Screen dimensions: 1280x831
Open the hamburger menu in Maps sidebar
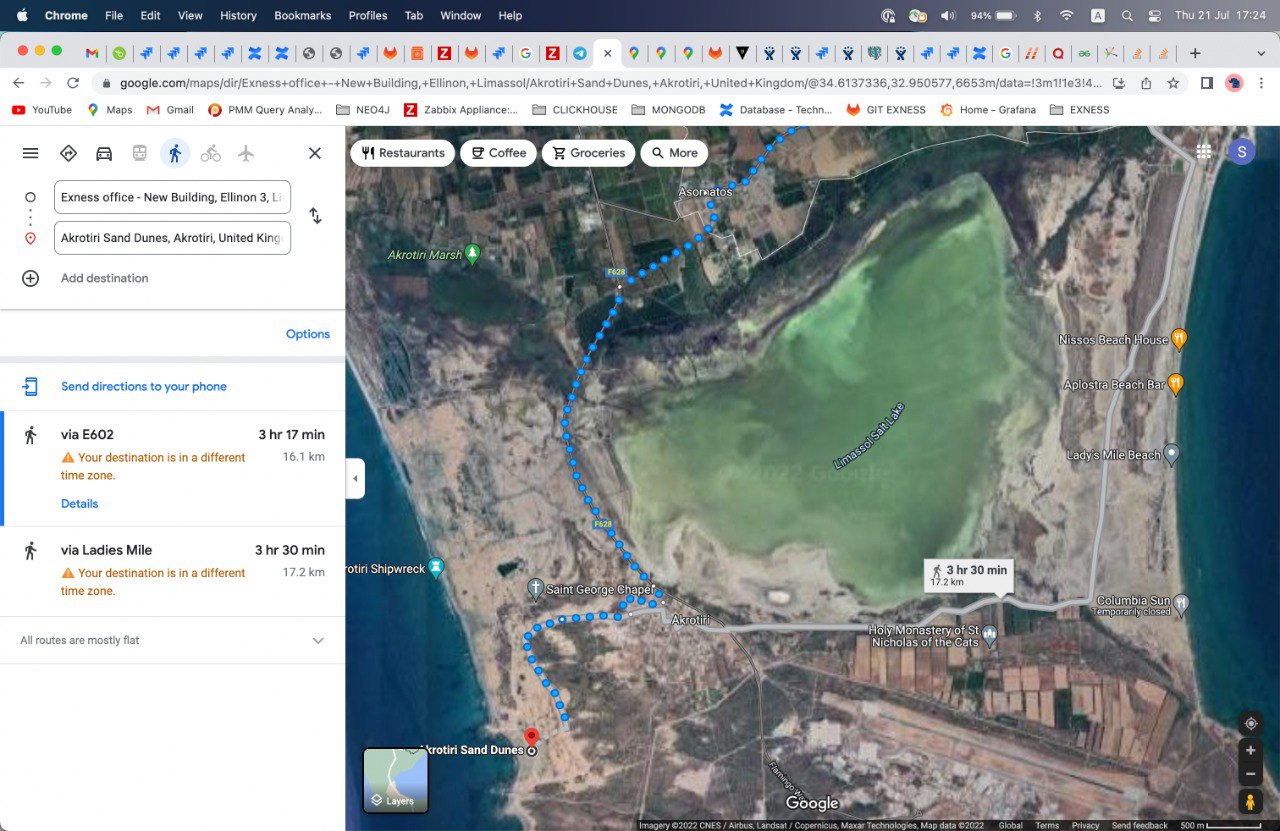tap(31, 153)
